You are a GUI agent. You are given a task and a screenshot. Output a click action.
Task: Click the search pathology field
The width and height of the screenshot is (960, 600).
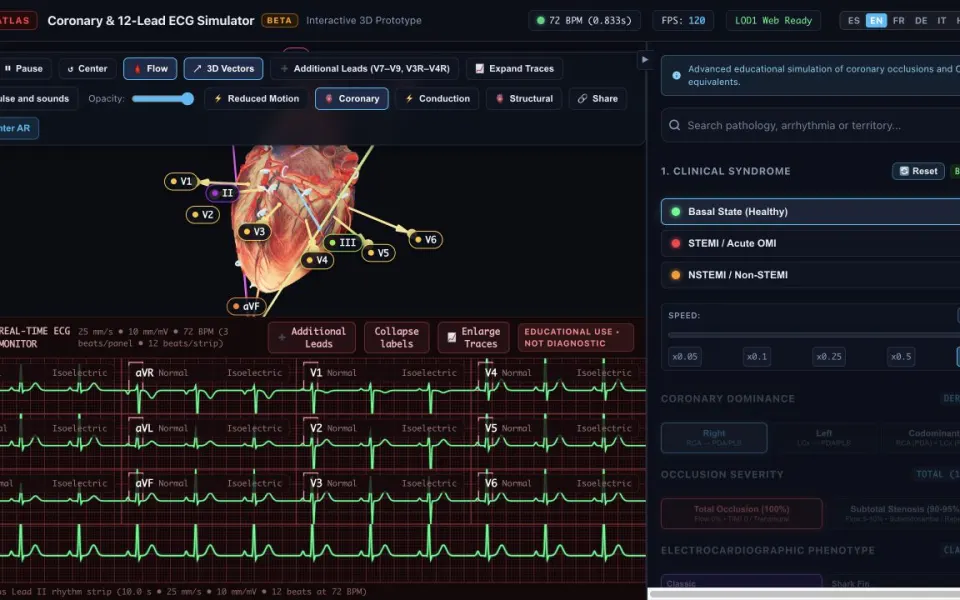pos(811,126)
